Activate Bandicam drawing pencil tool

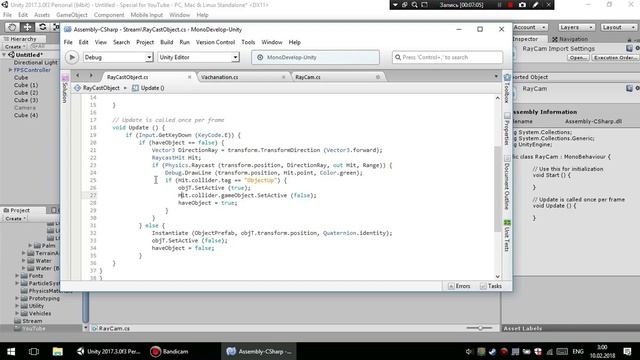536,5
